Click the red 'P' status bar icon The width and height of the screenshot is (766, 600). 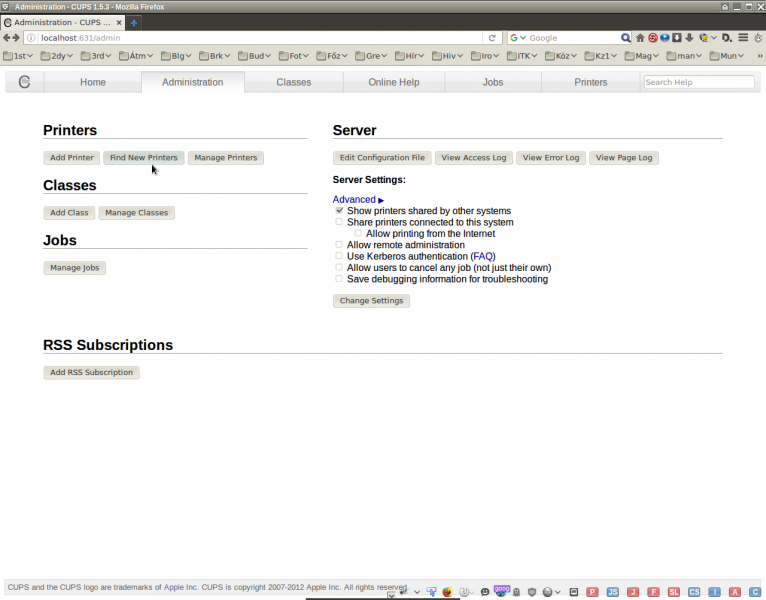(592, 592)
